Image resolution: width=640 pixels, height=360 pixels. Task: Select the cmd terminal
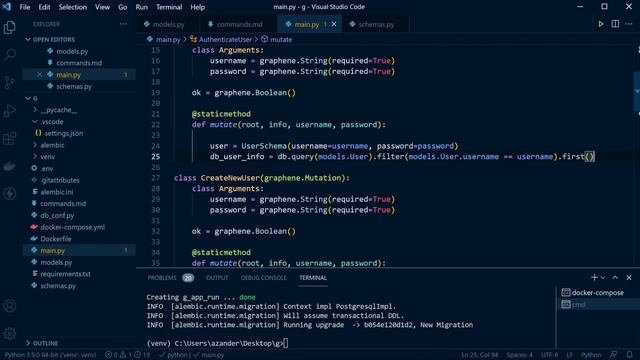coord(598,304)
